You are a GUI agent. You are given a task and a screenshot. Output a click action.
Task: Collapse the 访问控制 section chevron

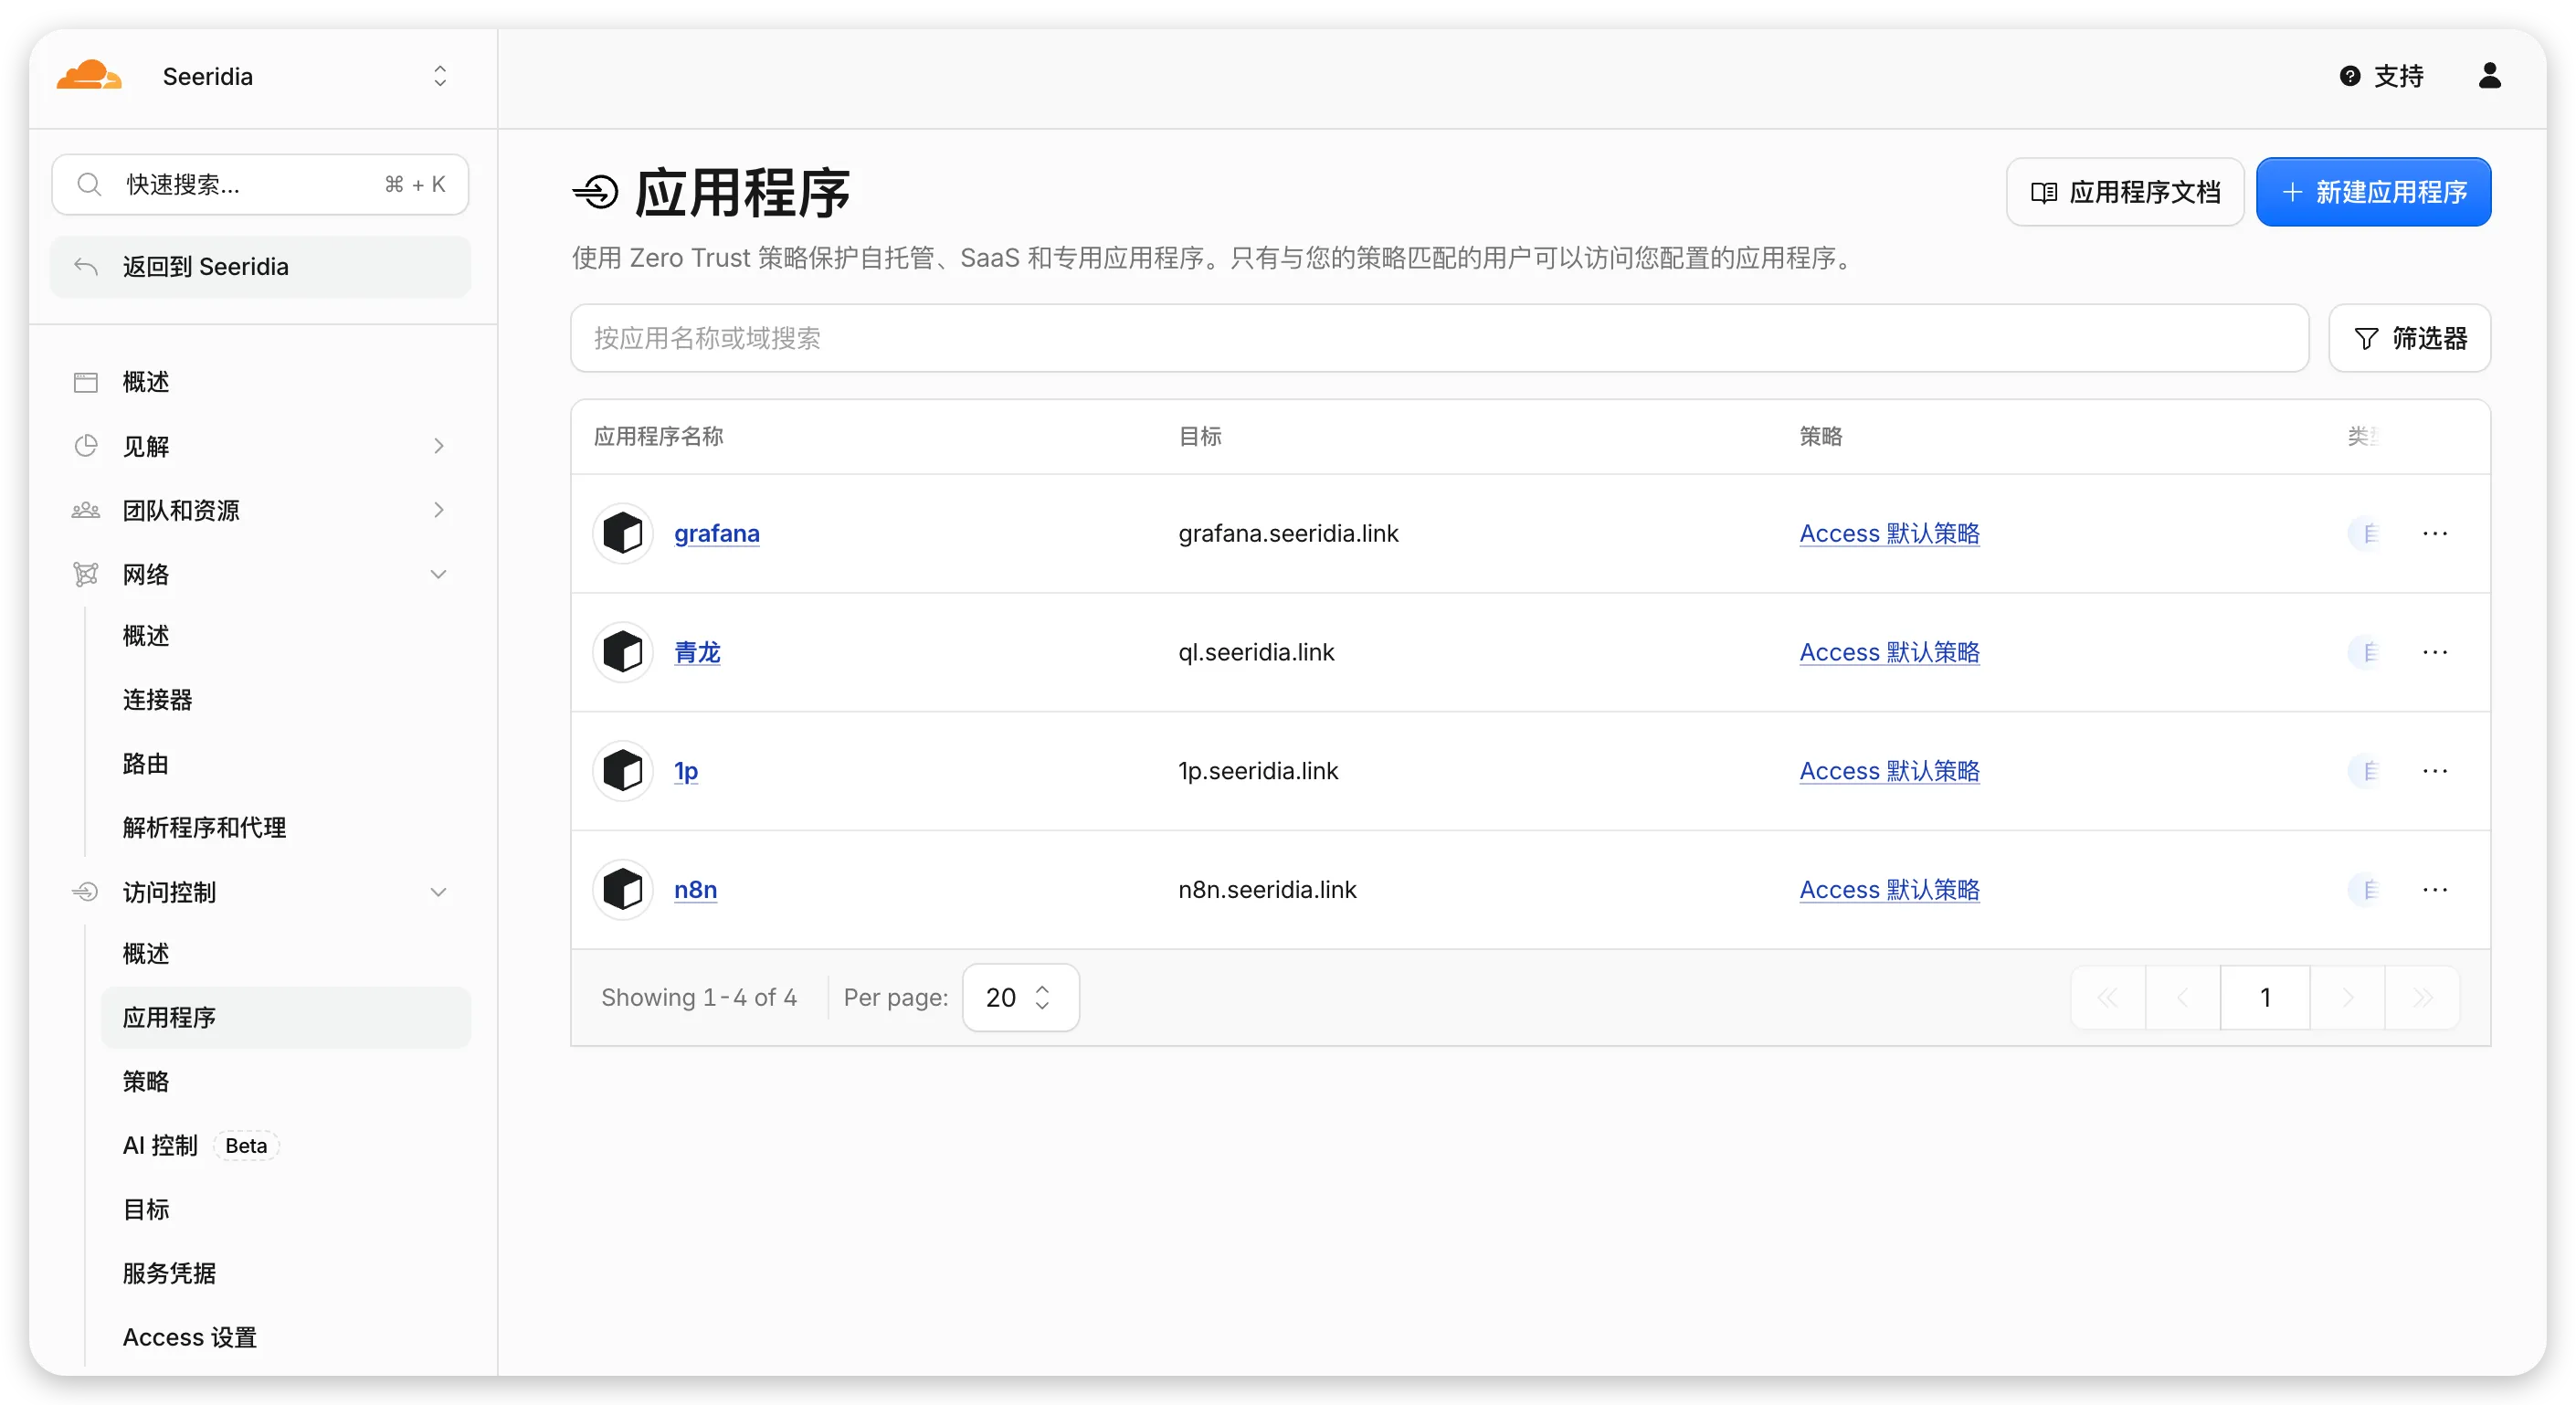(438, 892)
